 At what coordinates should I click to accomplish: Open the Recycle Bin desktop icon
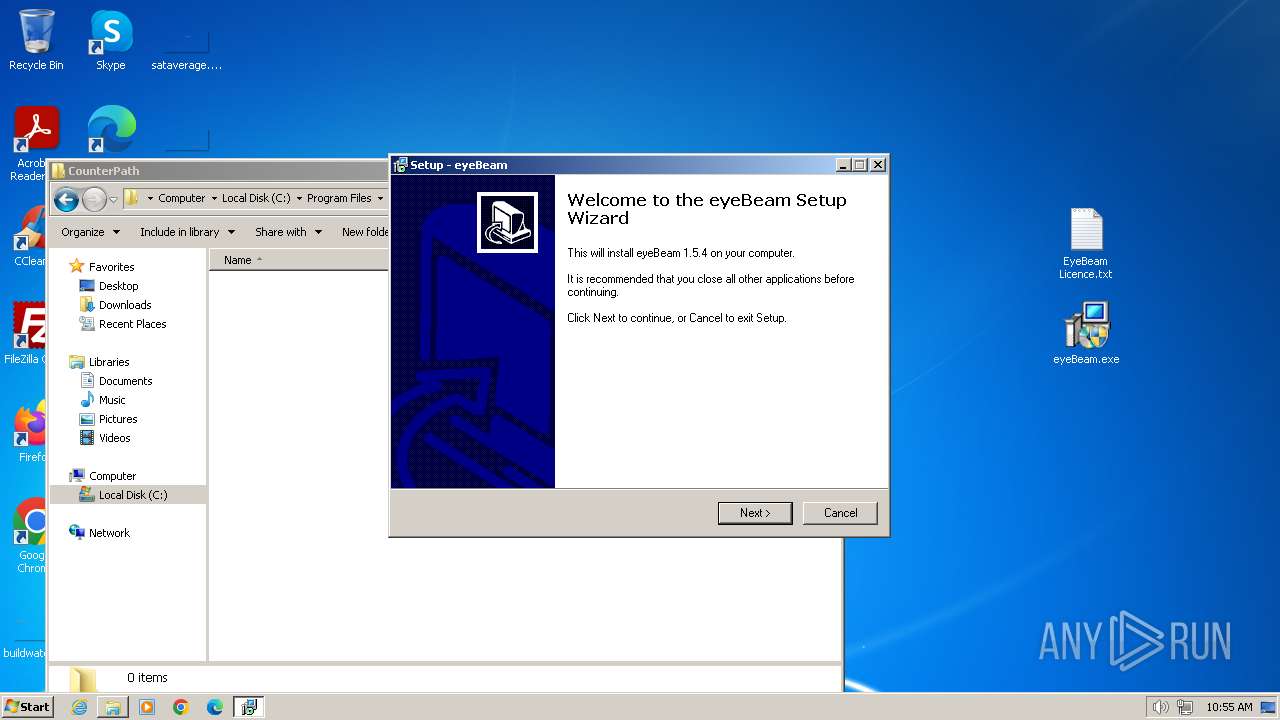(x=36, y=40)
